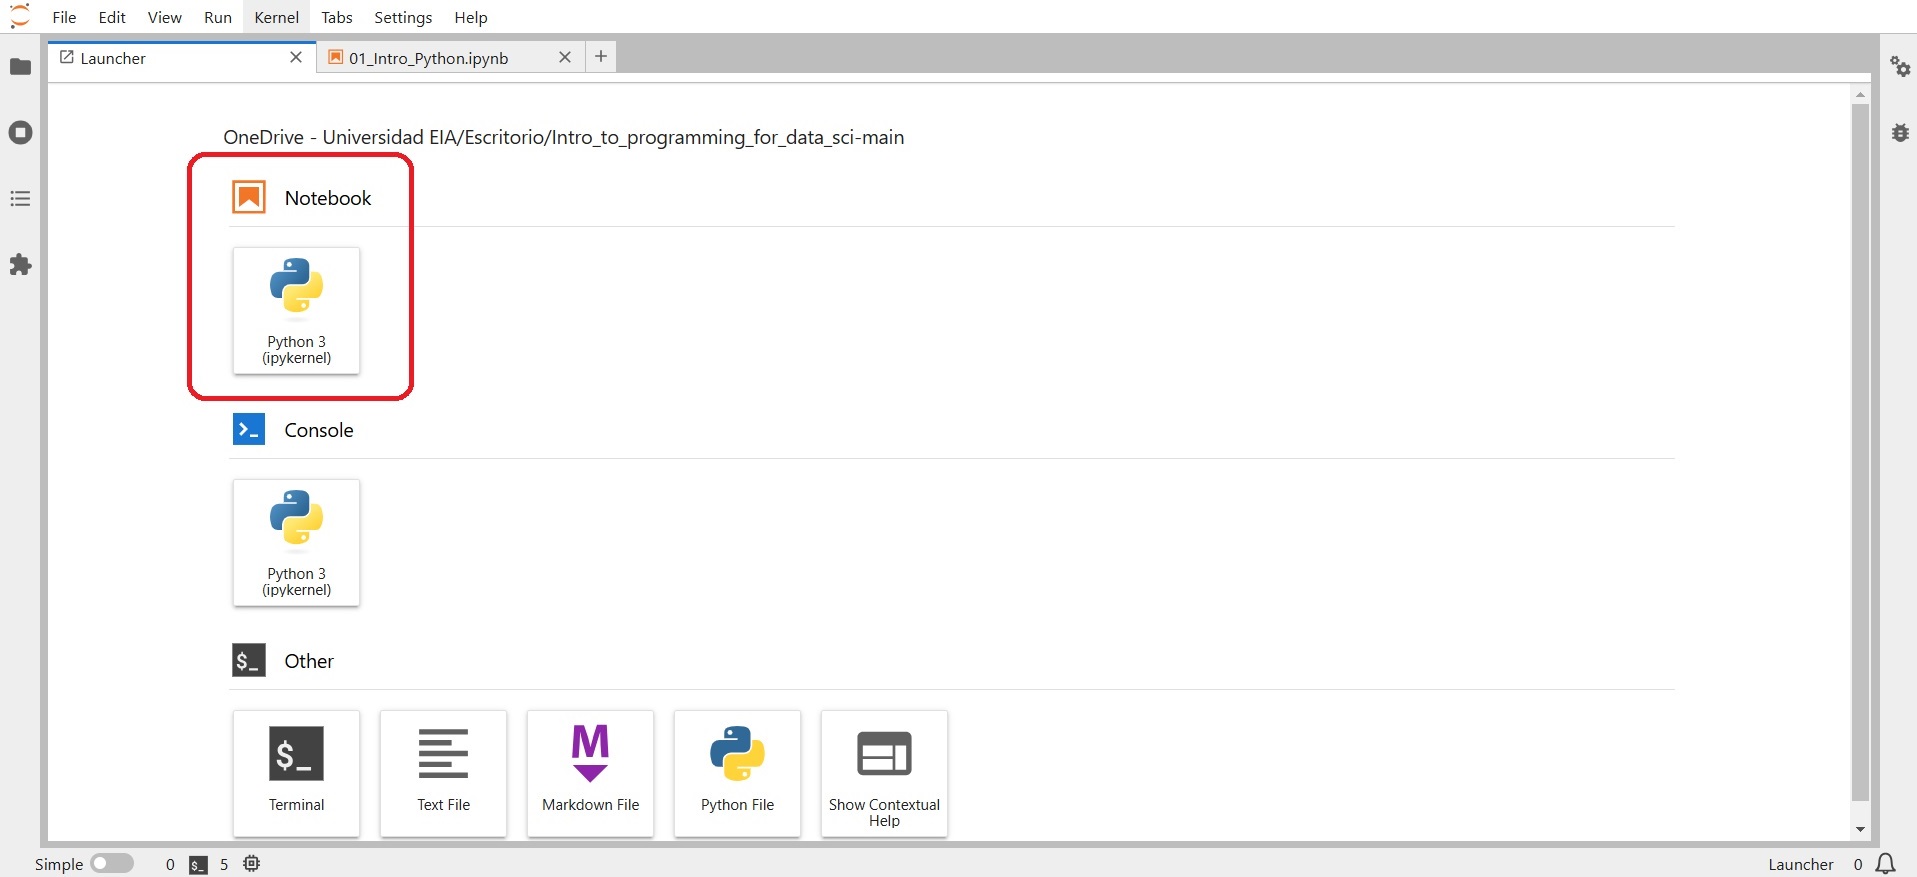This screenshot has height=877, width=1917.
Task: Open the Extension Manager puzzle icon
Action: pyautogui.click(x=20, y=265)
